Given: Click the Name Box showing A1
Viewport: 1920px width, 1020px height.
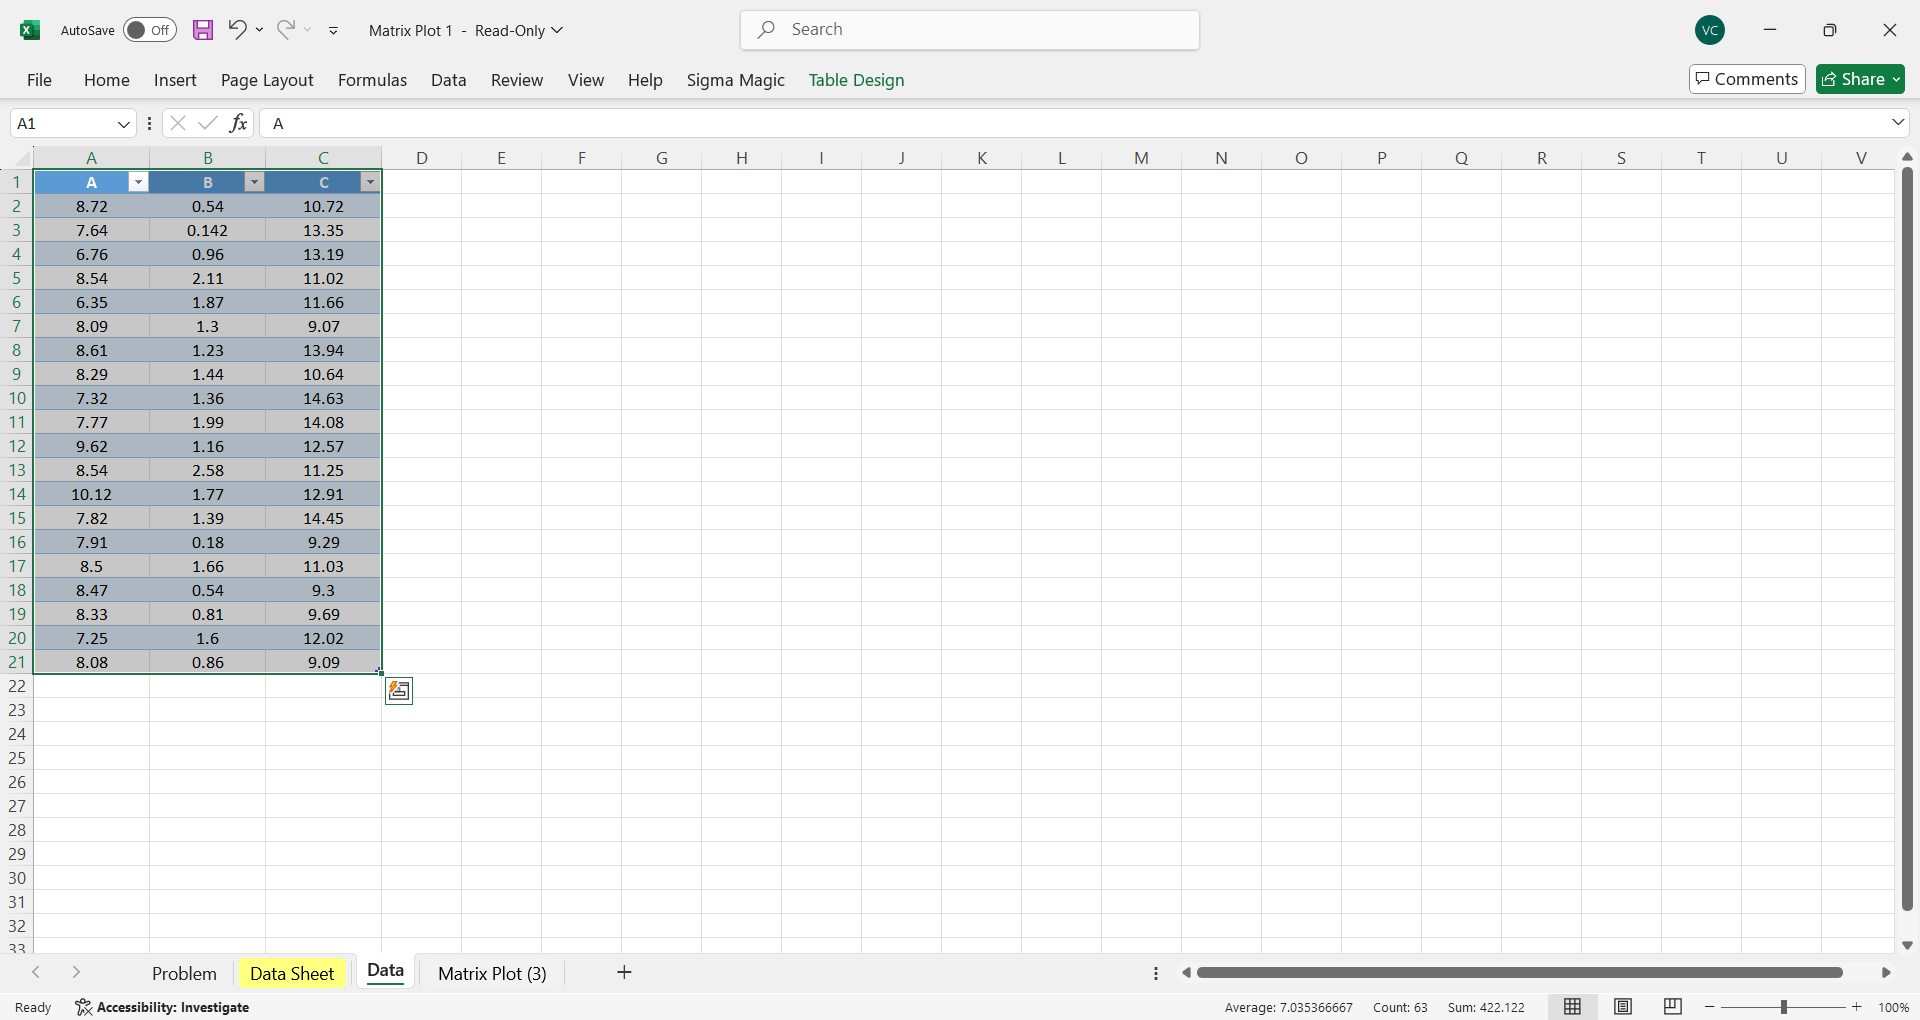Looking at the screenshot, I should 62,123.
